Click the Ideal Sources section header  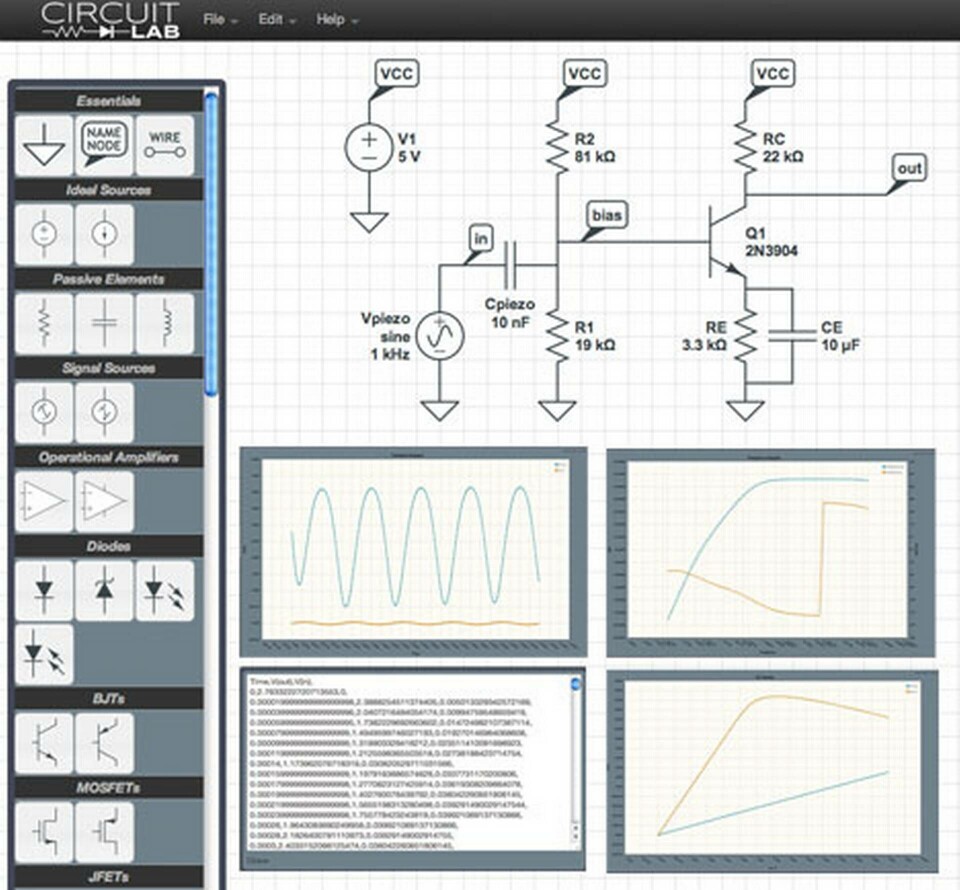click(x=109, y=190)
